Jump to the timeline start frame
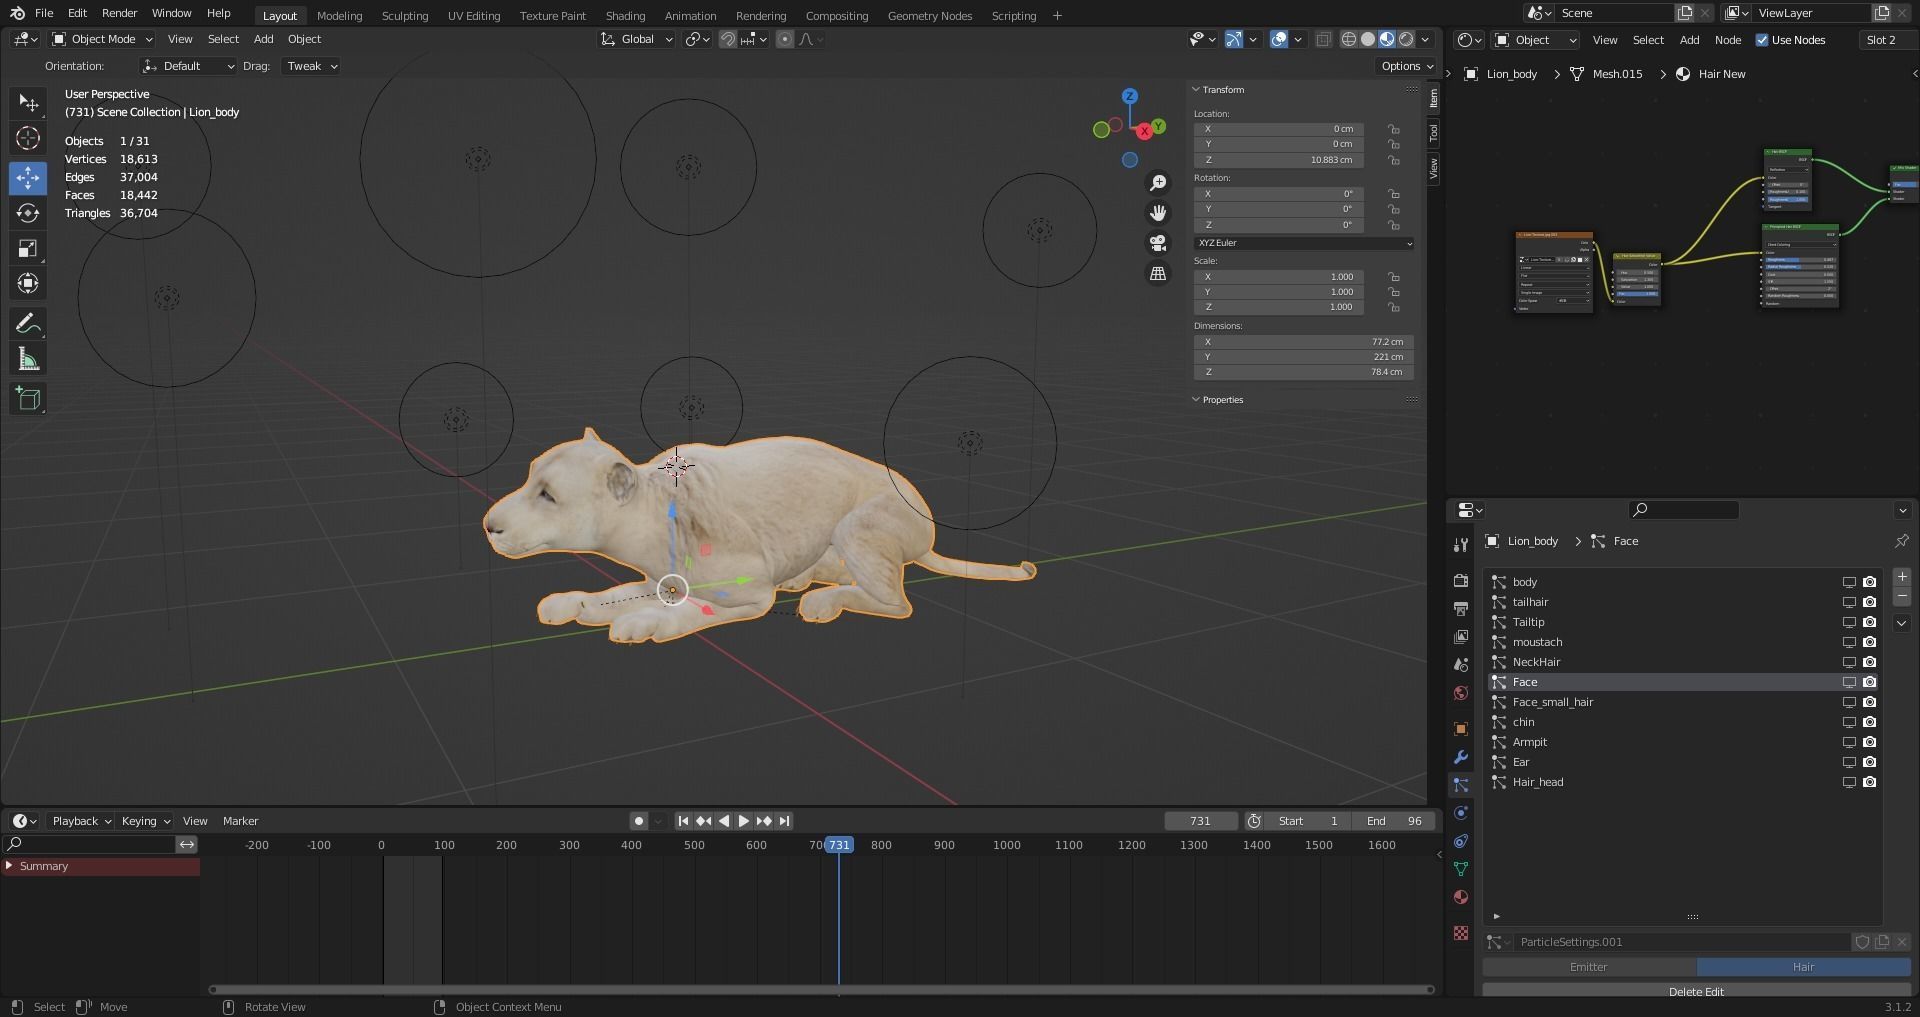This screenshot has height=1017, width=1920. pos(683,821)
